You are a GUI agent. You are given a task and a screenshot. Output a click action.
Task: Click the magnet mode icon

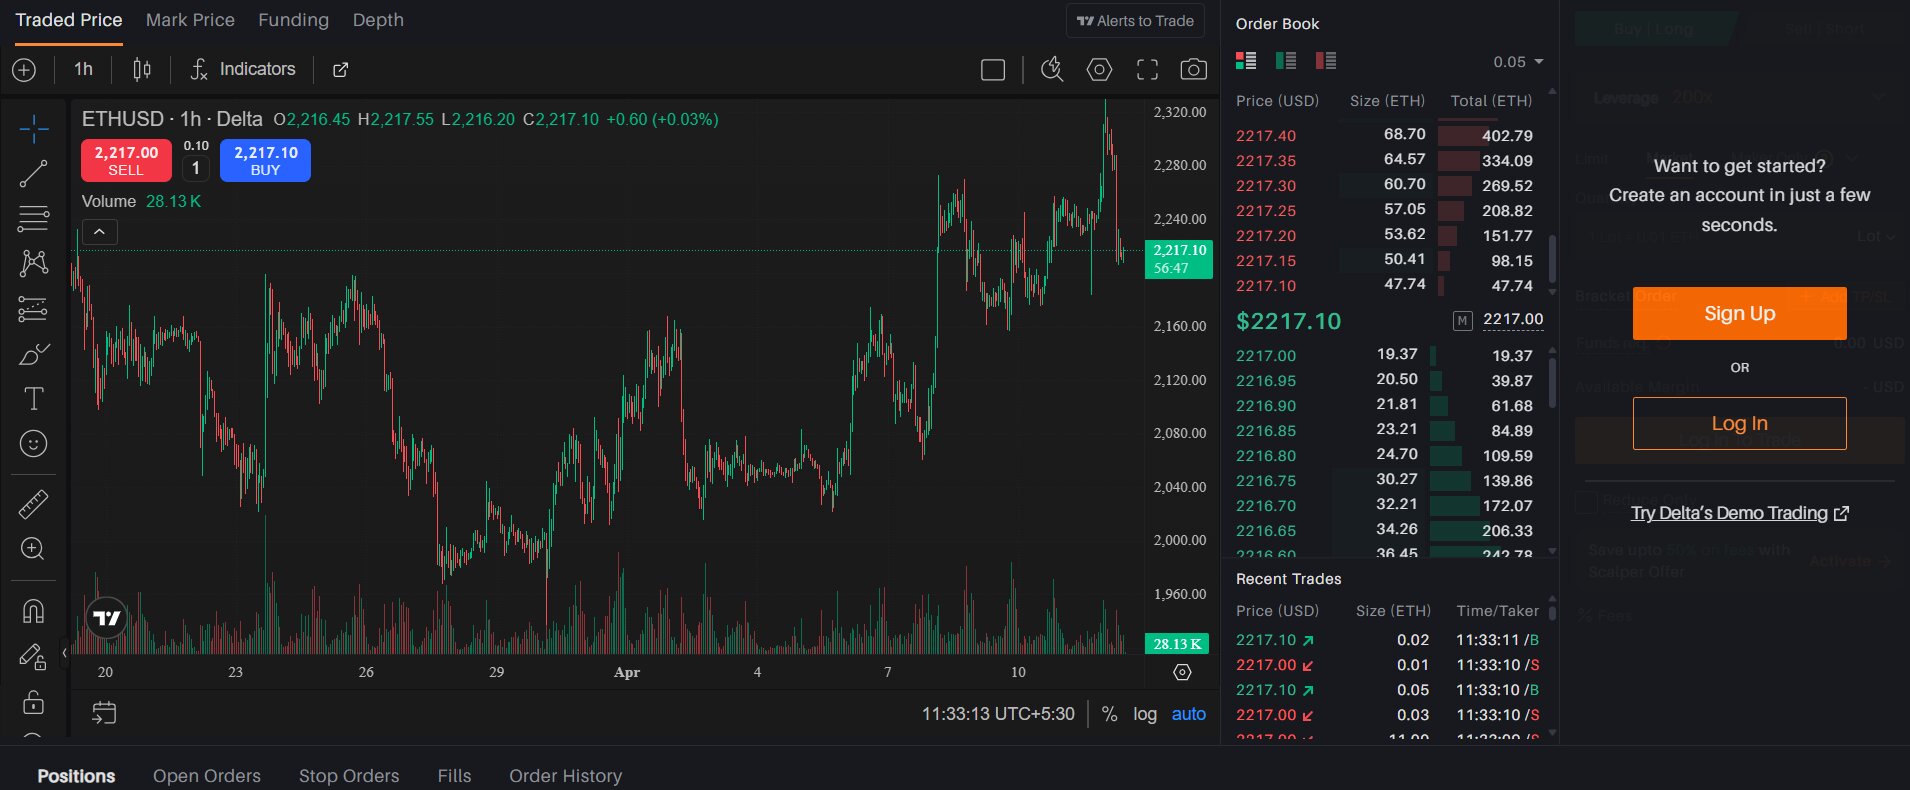point(33,611)
